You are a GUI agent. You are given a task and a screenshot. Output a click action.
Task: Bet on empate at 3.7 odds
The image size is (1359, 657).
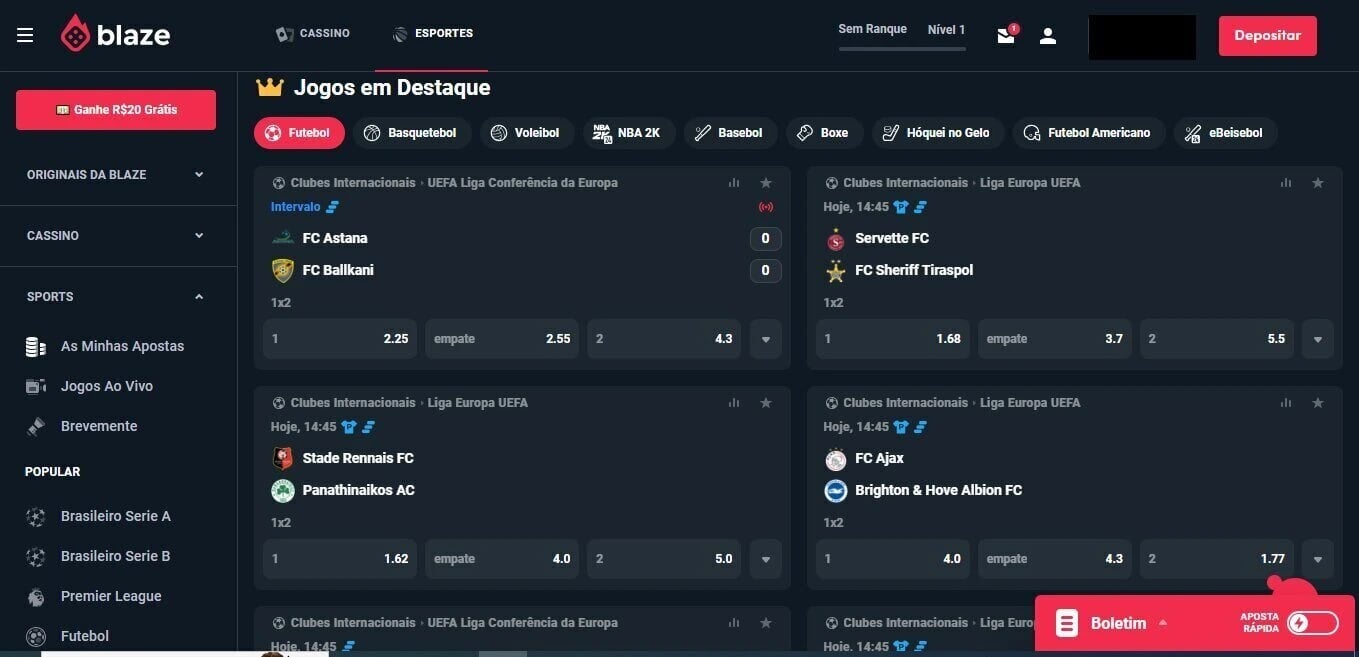1055,339
